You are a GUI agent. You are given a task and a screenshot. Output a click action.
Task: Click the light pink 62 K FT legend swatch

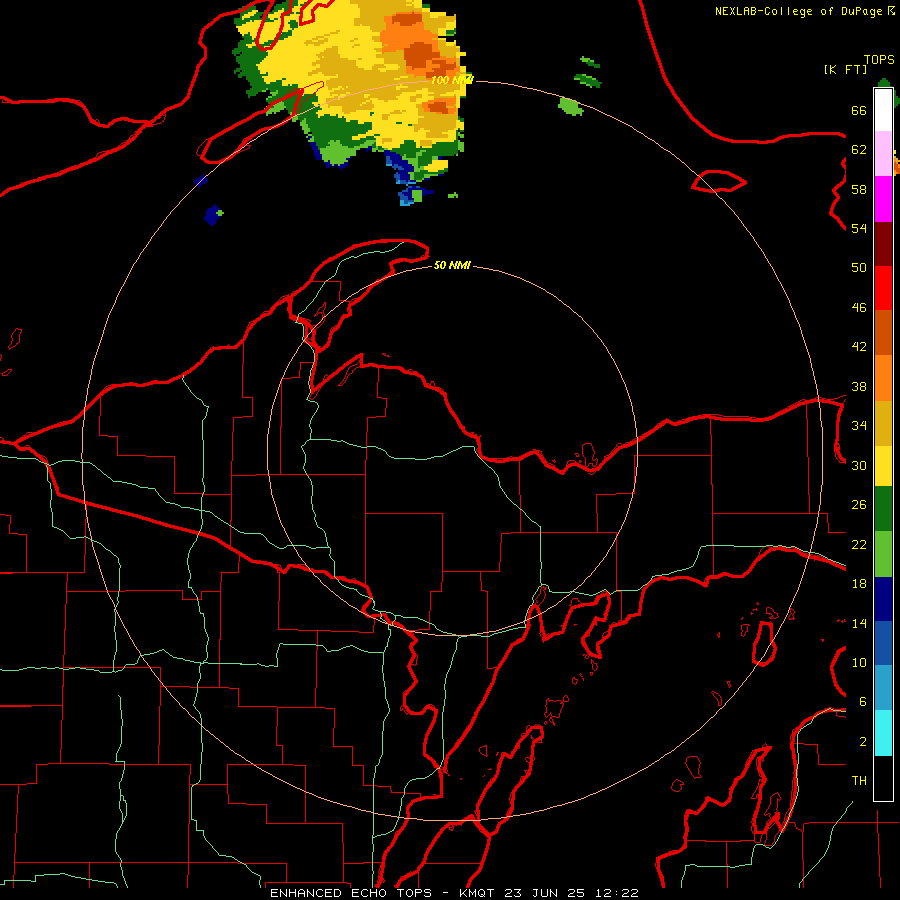click(x=883, y=154)
